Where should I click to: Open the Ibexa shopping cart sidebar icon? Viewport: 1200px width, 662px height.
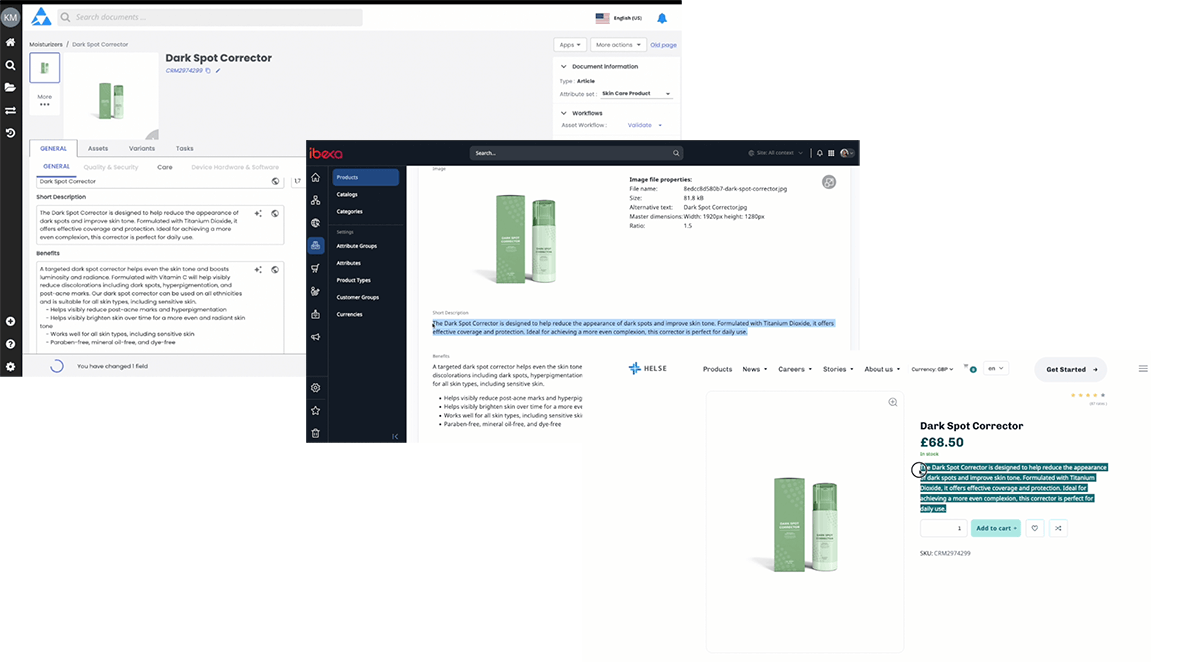[x=316, y=268]
